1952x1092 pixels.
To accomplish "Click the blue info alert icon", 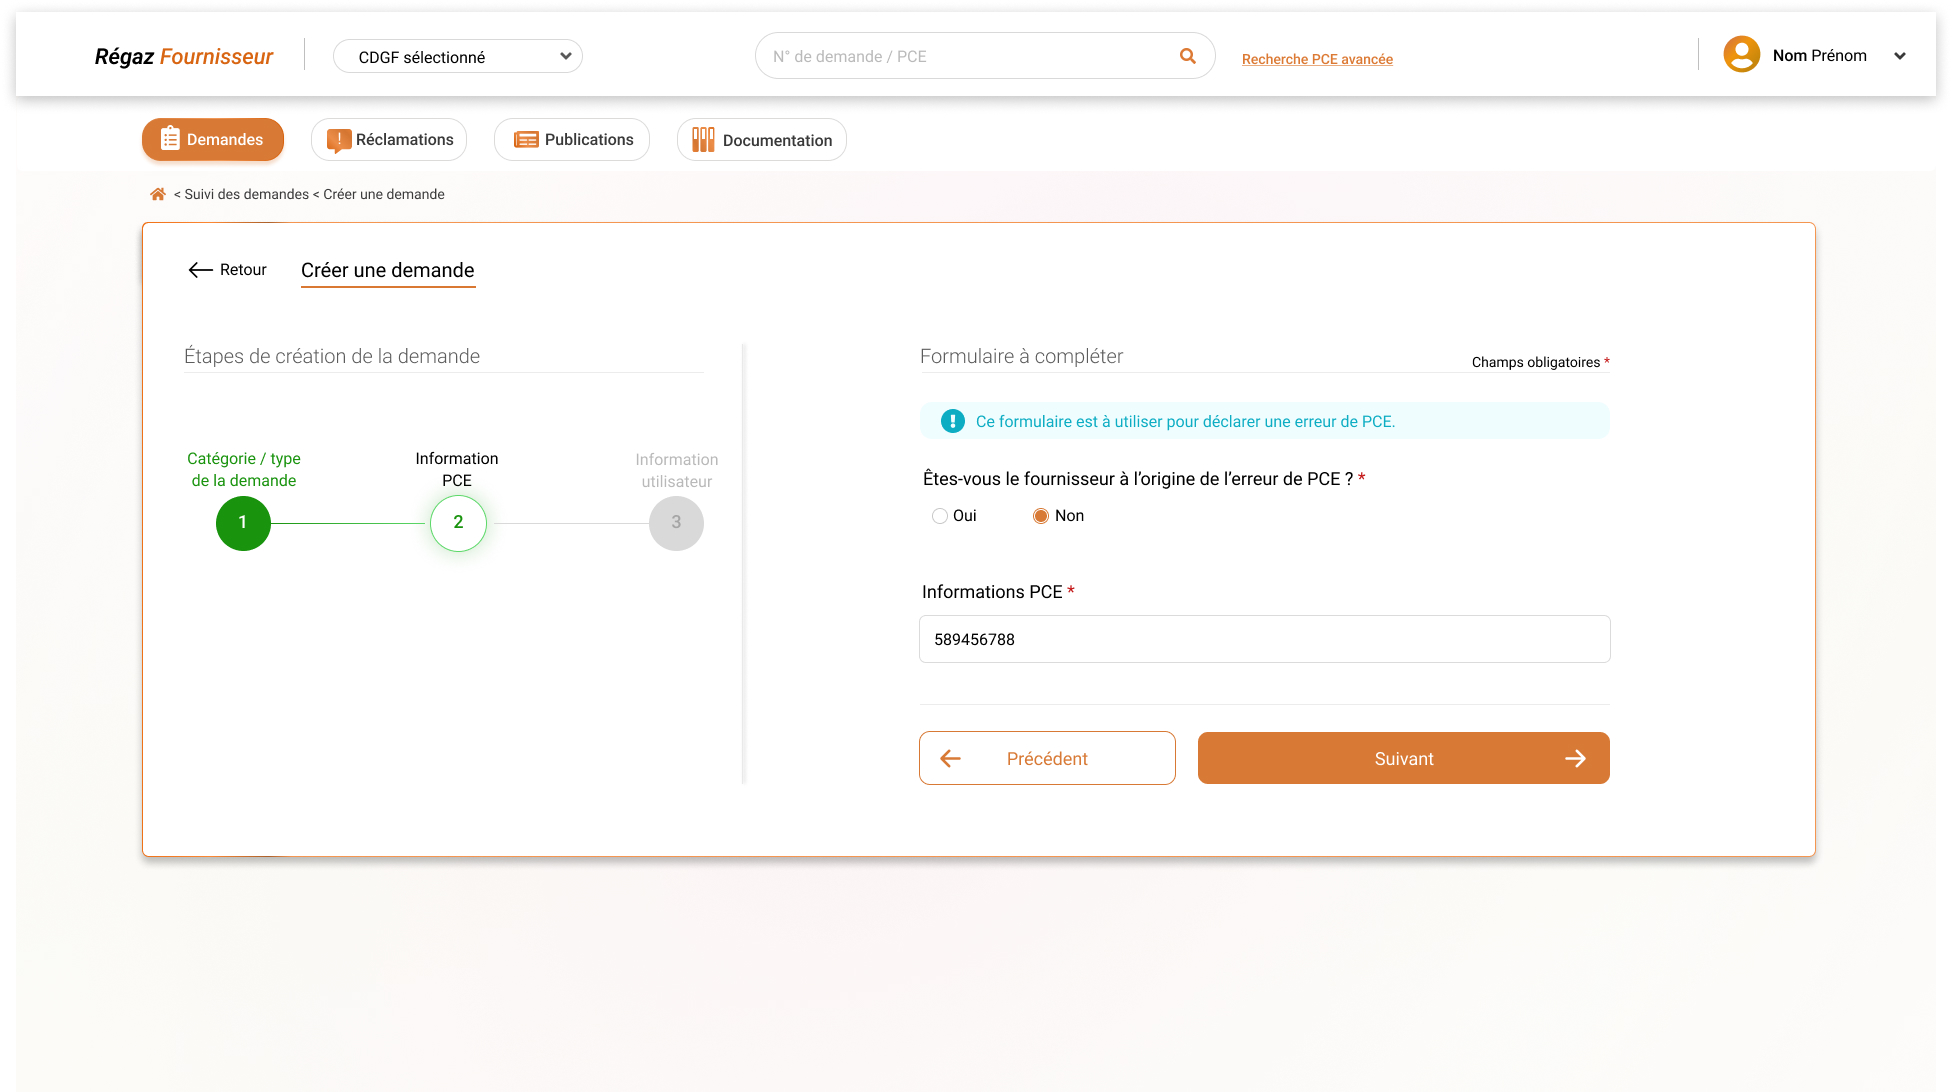I will point(952,421).
